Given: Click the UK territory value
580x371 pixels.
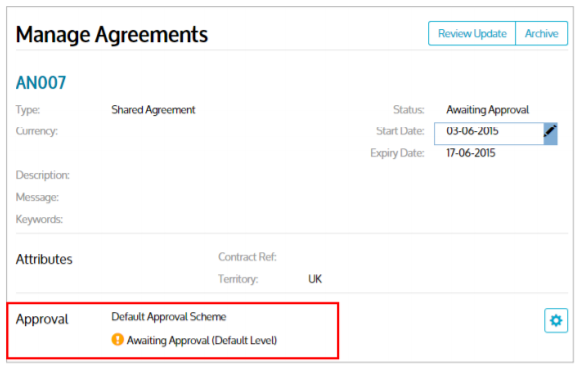Looking at the screenshot, I should [x=315, y=279].
